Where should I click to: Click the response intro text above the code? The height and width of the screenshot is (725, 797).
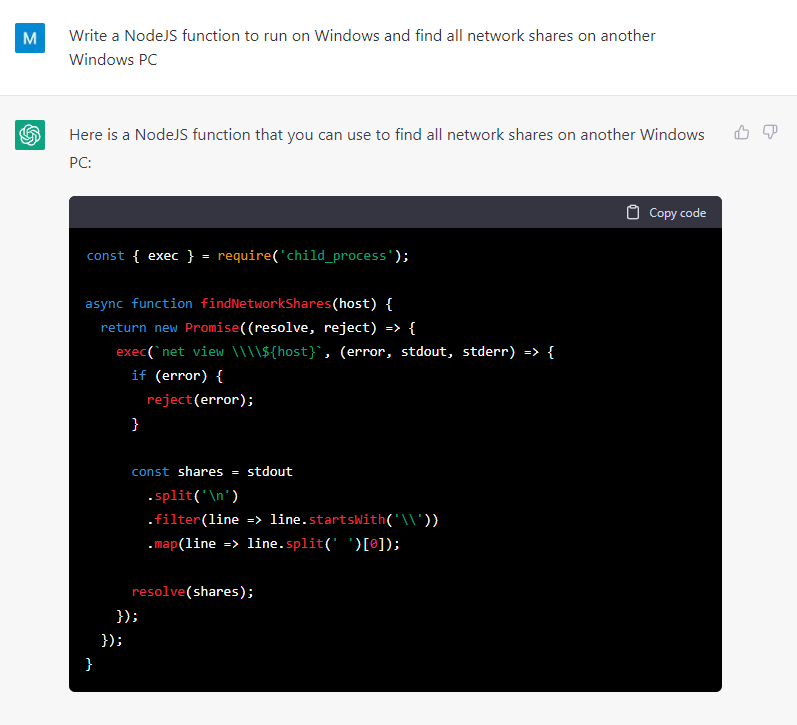[386, 146]
